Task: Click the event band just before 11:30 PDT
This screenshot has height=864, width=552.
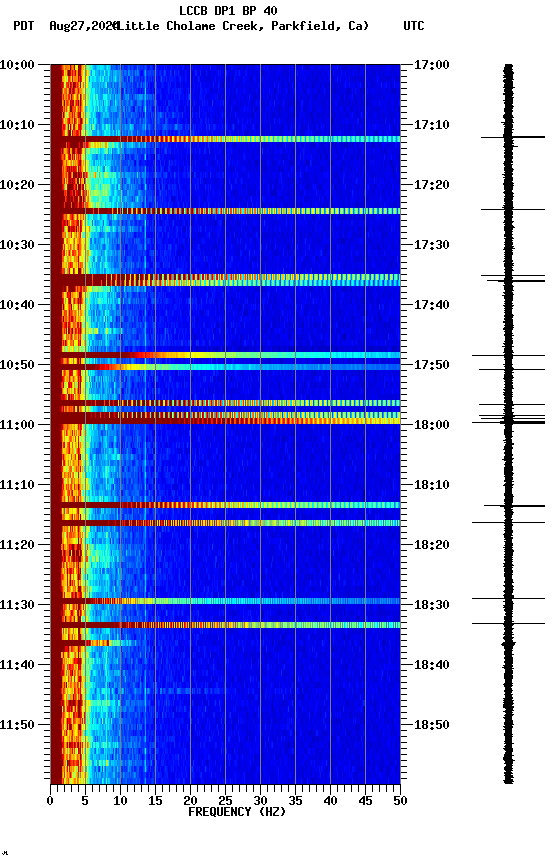Action: (x=225, y=601)
